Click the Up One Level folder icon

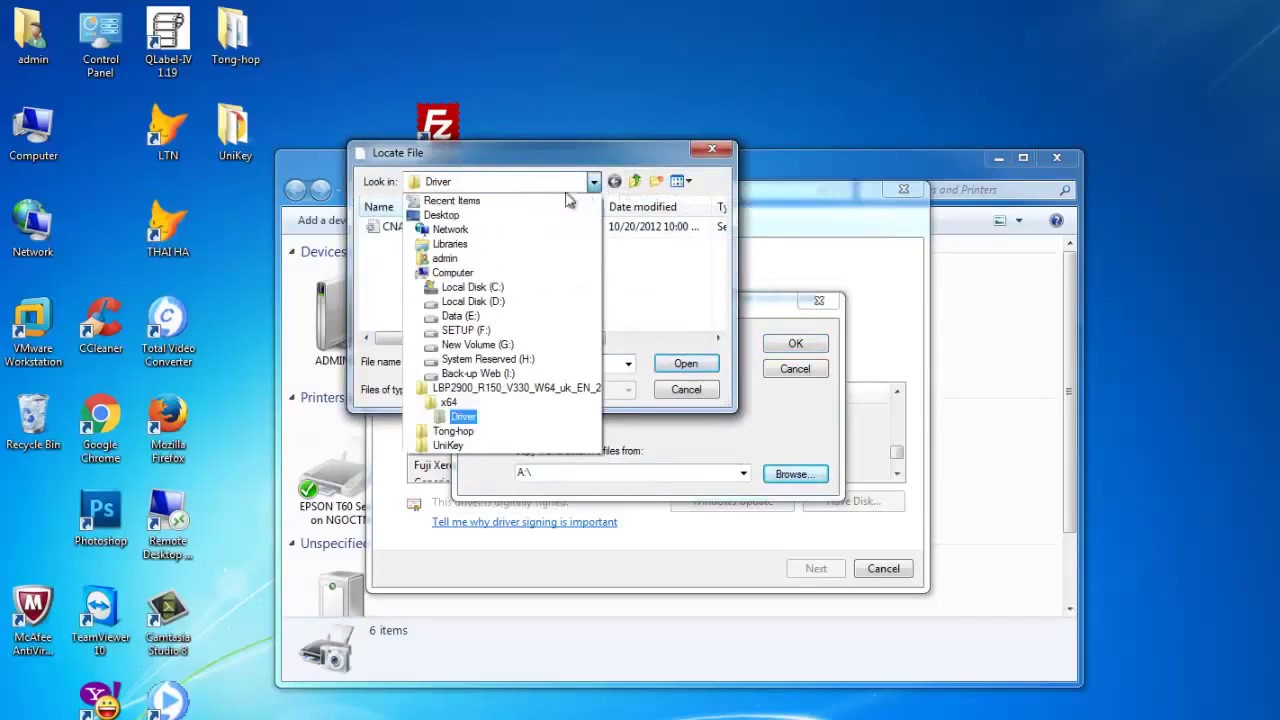(x=634, y=181)
